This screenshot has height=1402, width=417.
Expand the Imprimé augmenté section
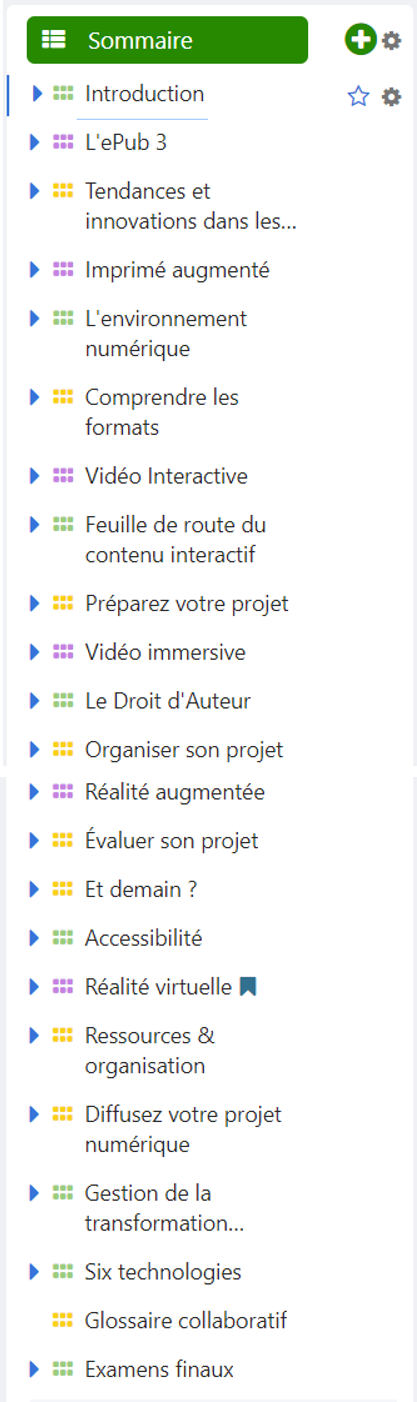coord(37,270)
